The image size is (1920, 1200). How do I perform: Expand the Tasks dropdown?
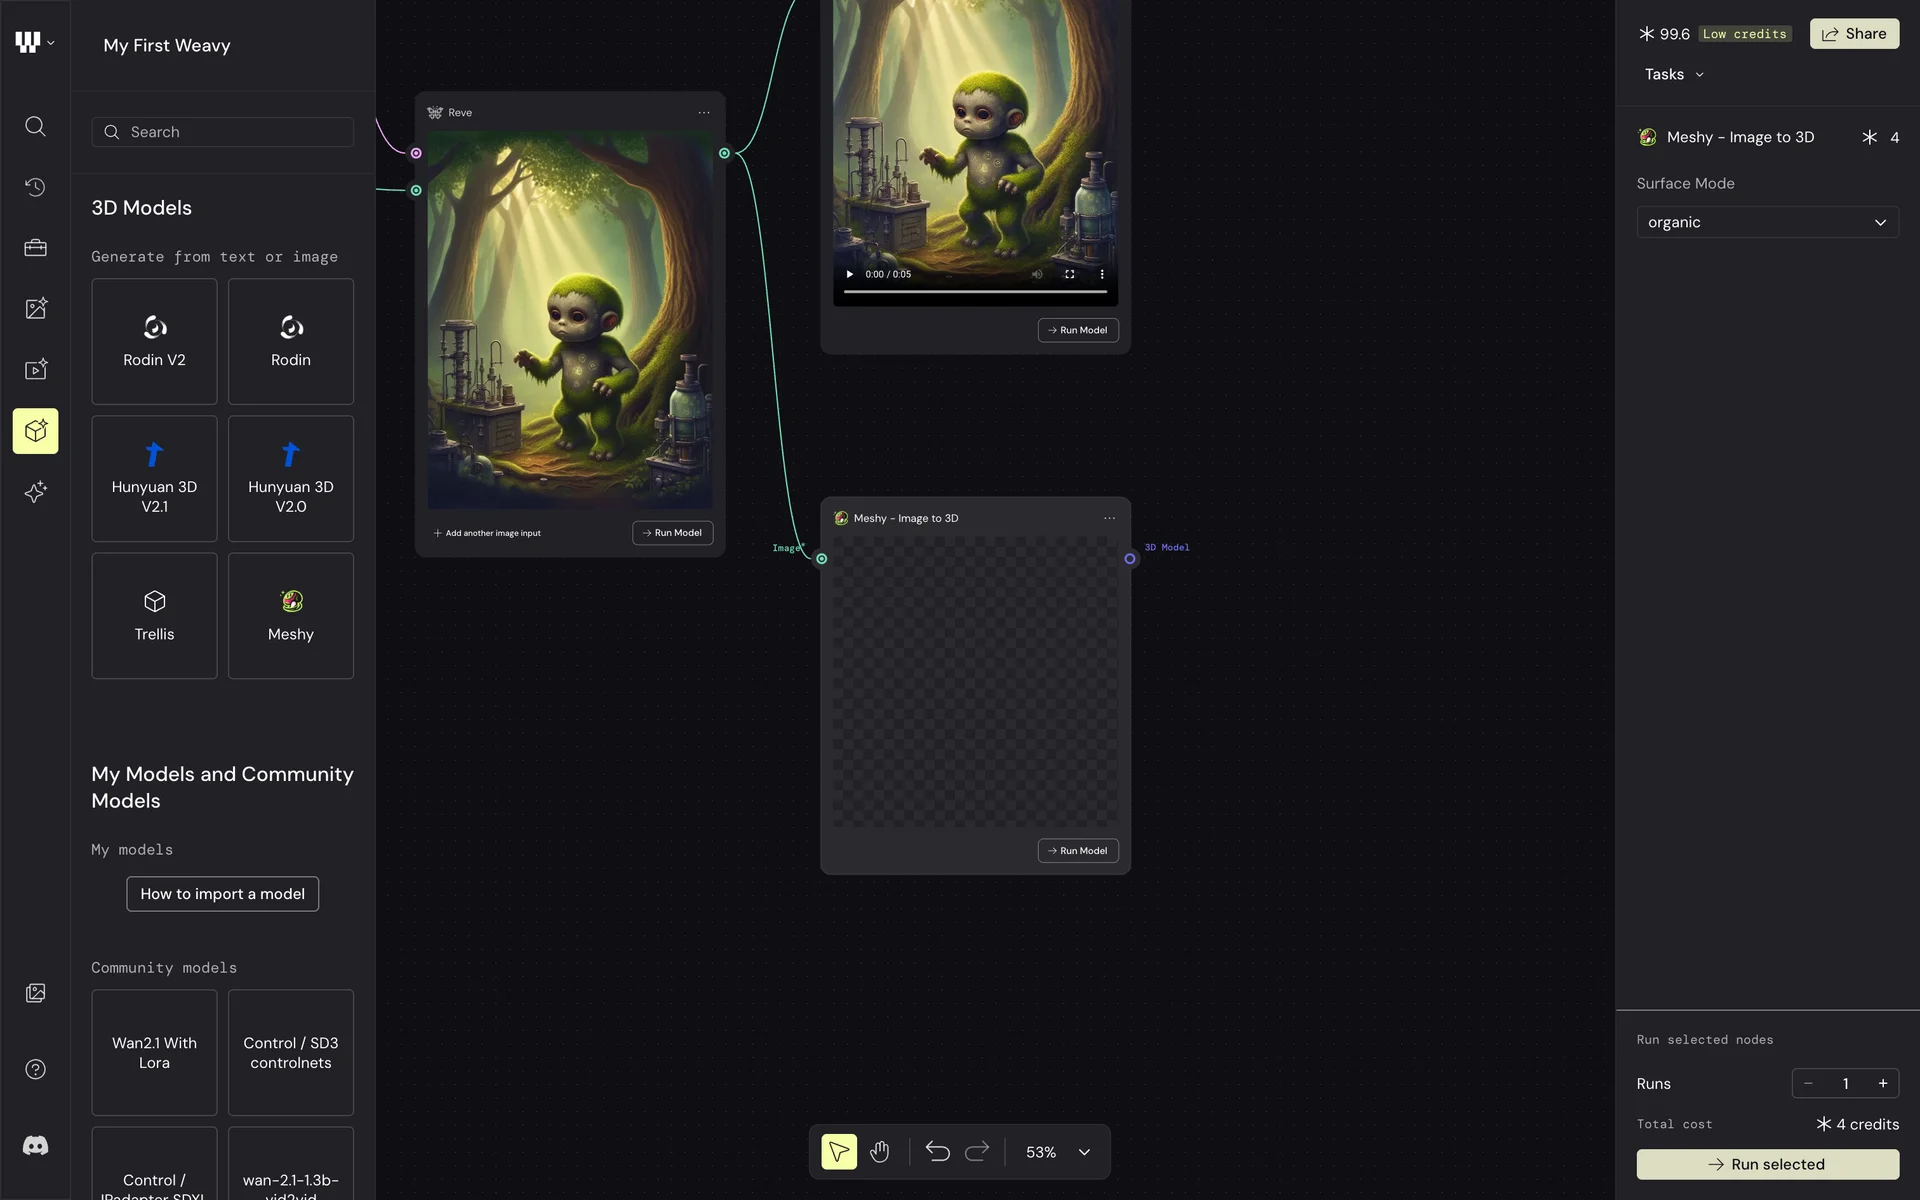pos(1674,74)
